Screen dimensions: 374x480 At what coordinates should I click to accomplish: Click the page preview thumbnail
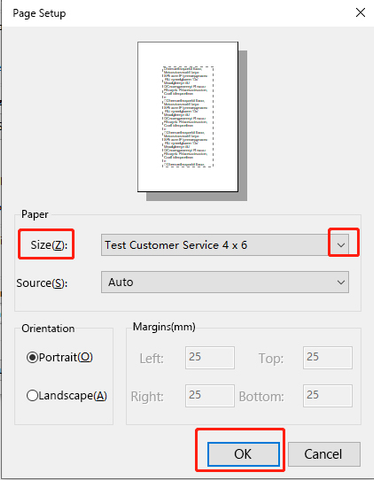188,117
